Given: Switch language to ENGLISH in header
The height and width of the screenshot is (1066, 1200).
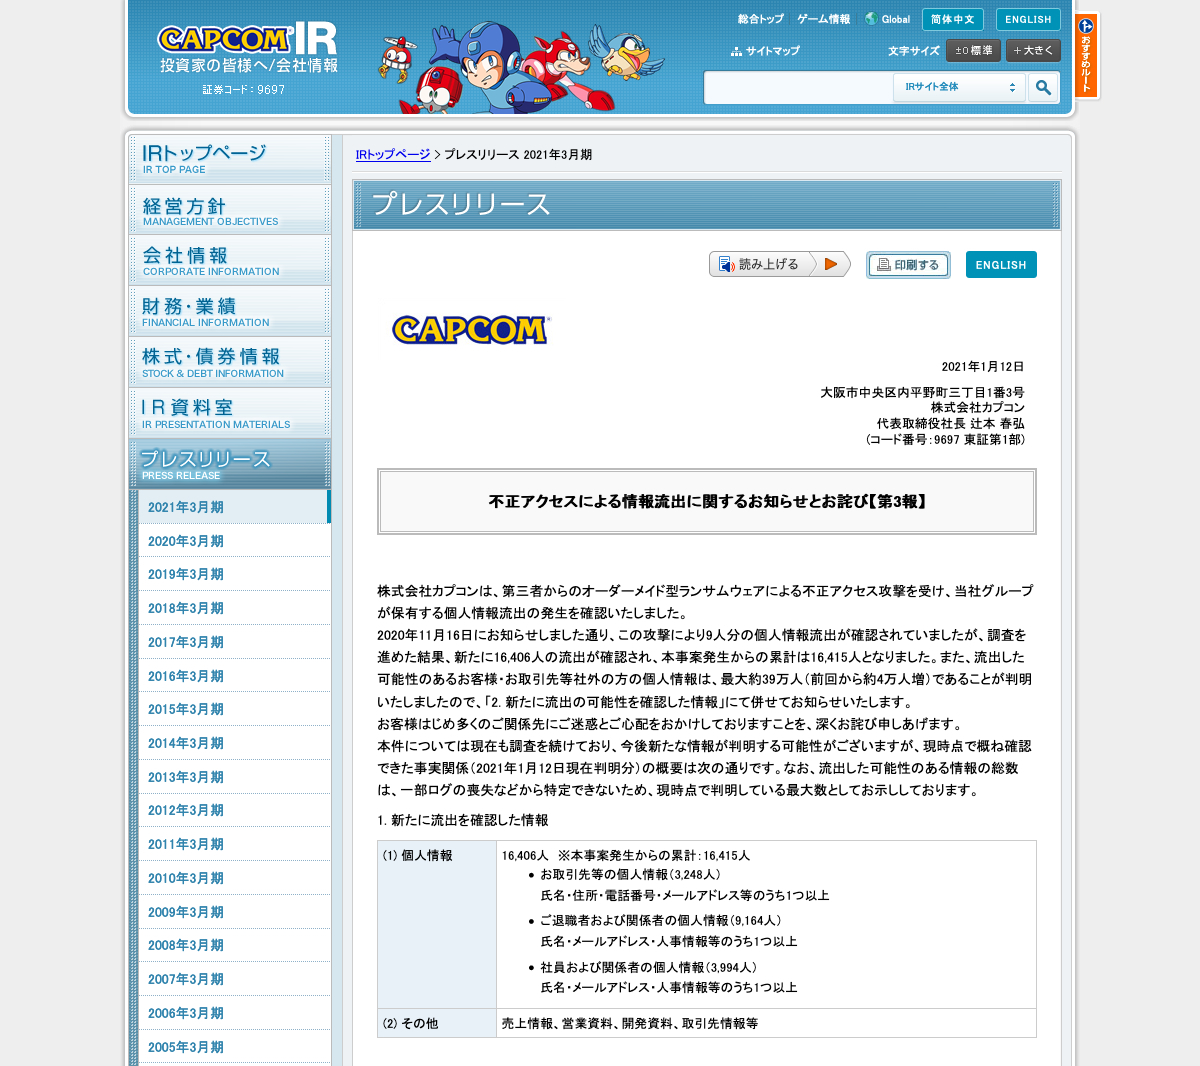Looking at the screenshot, I should pyautogui.click(x=1028, y=19).
